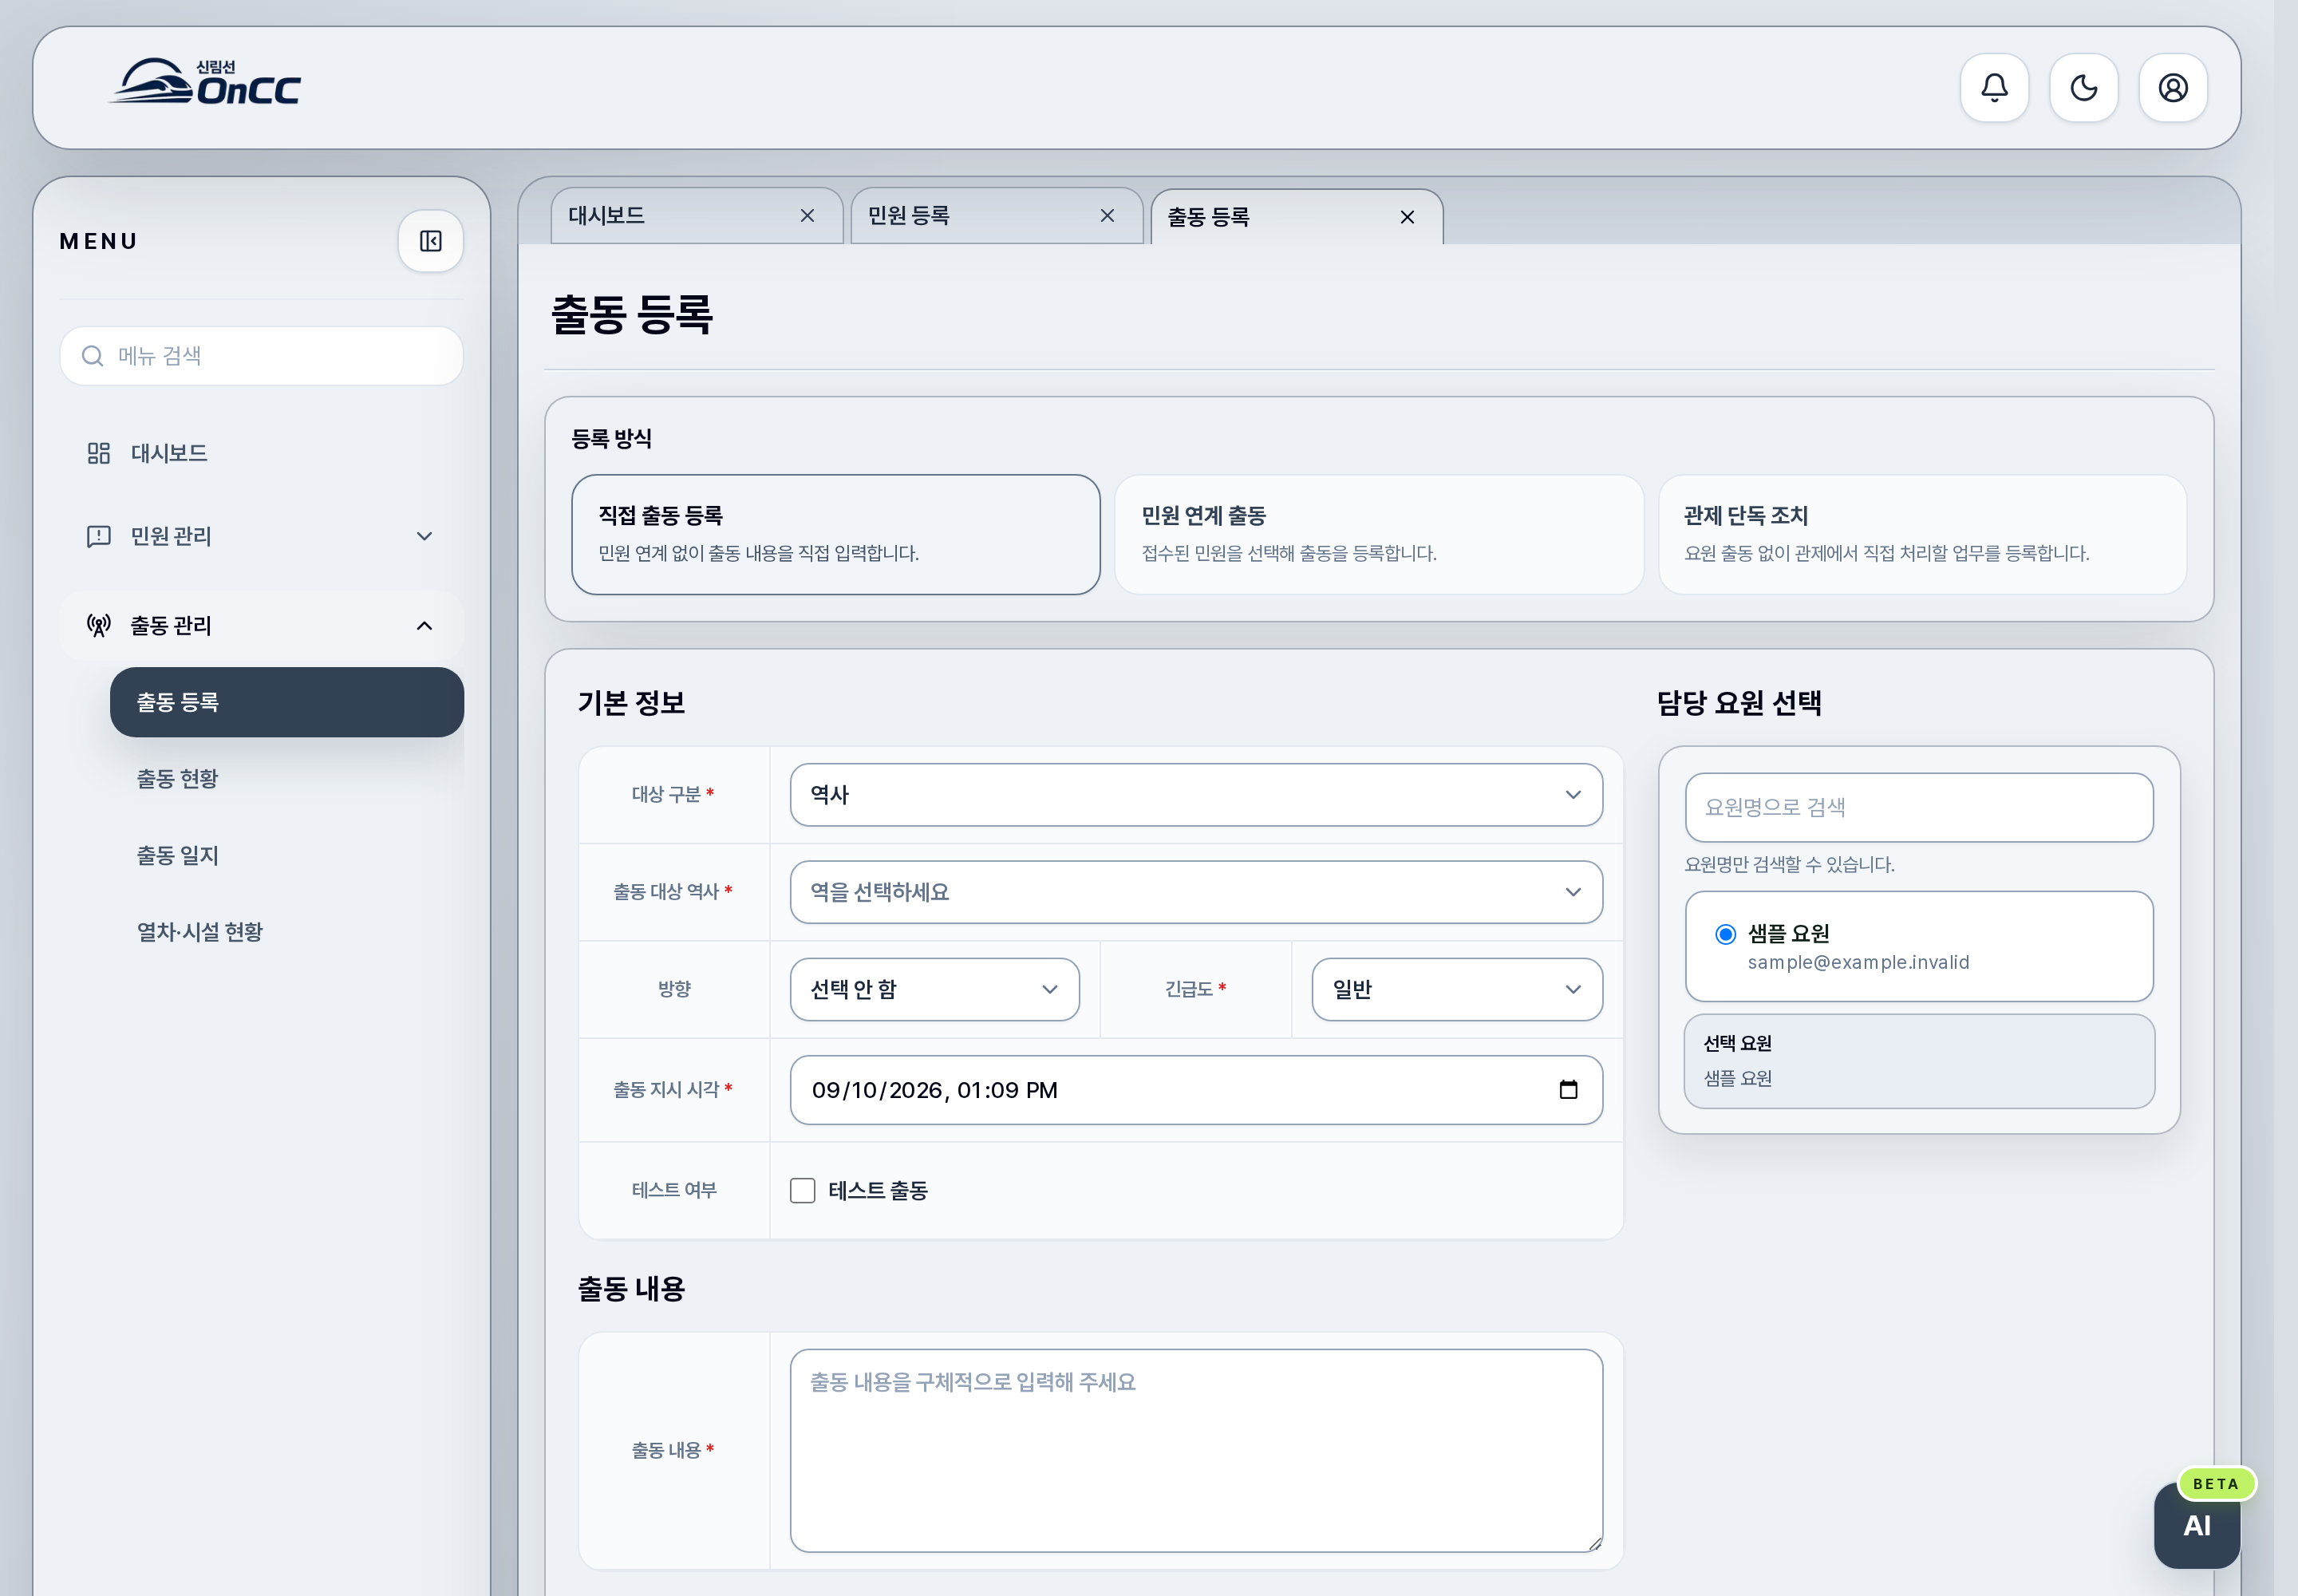This screenshot has height=1596, width=2298.
Task: Click the 출동 지시 시각 datetime field
Action: click(x=1196, y=1090)
